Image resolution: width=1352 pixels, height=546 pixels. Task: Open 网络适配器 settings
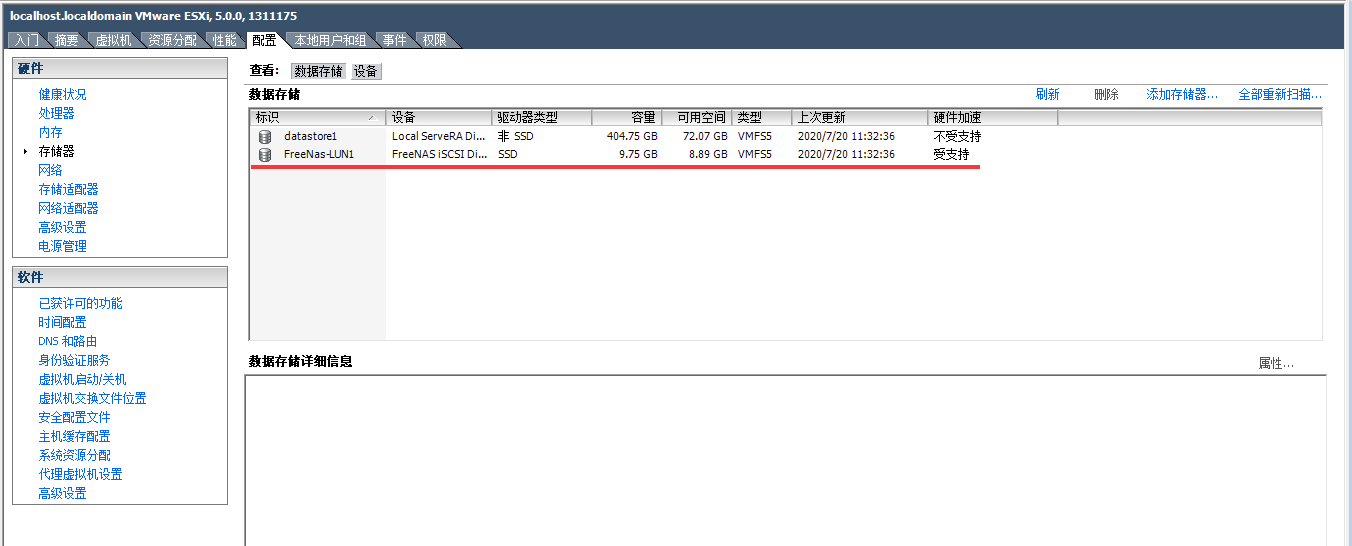[x=68, y=208]
